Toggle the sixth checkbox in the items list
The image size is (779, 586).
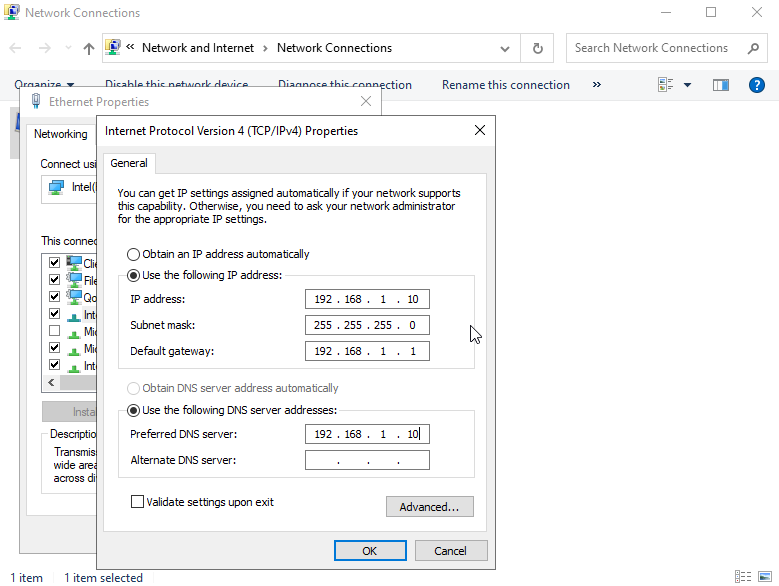tap(55, 348)
